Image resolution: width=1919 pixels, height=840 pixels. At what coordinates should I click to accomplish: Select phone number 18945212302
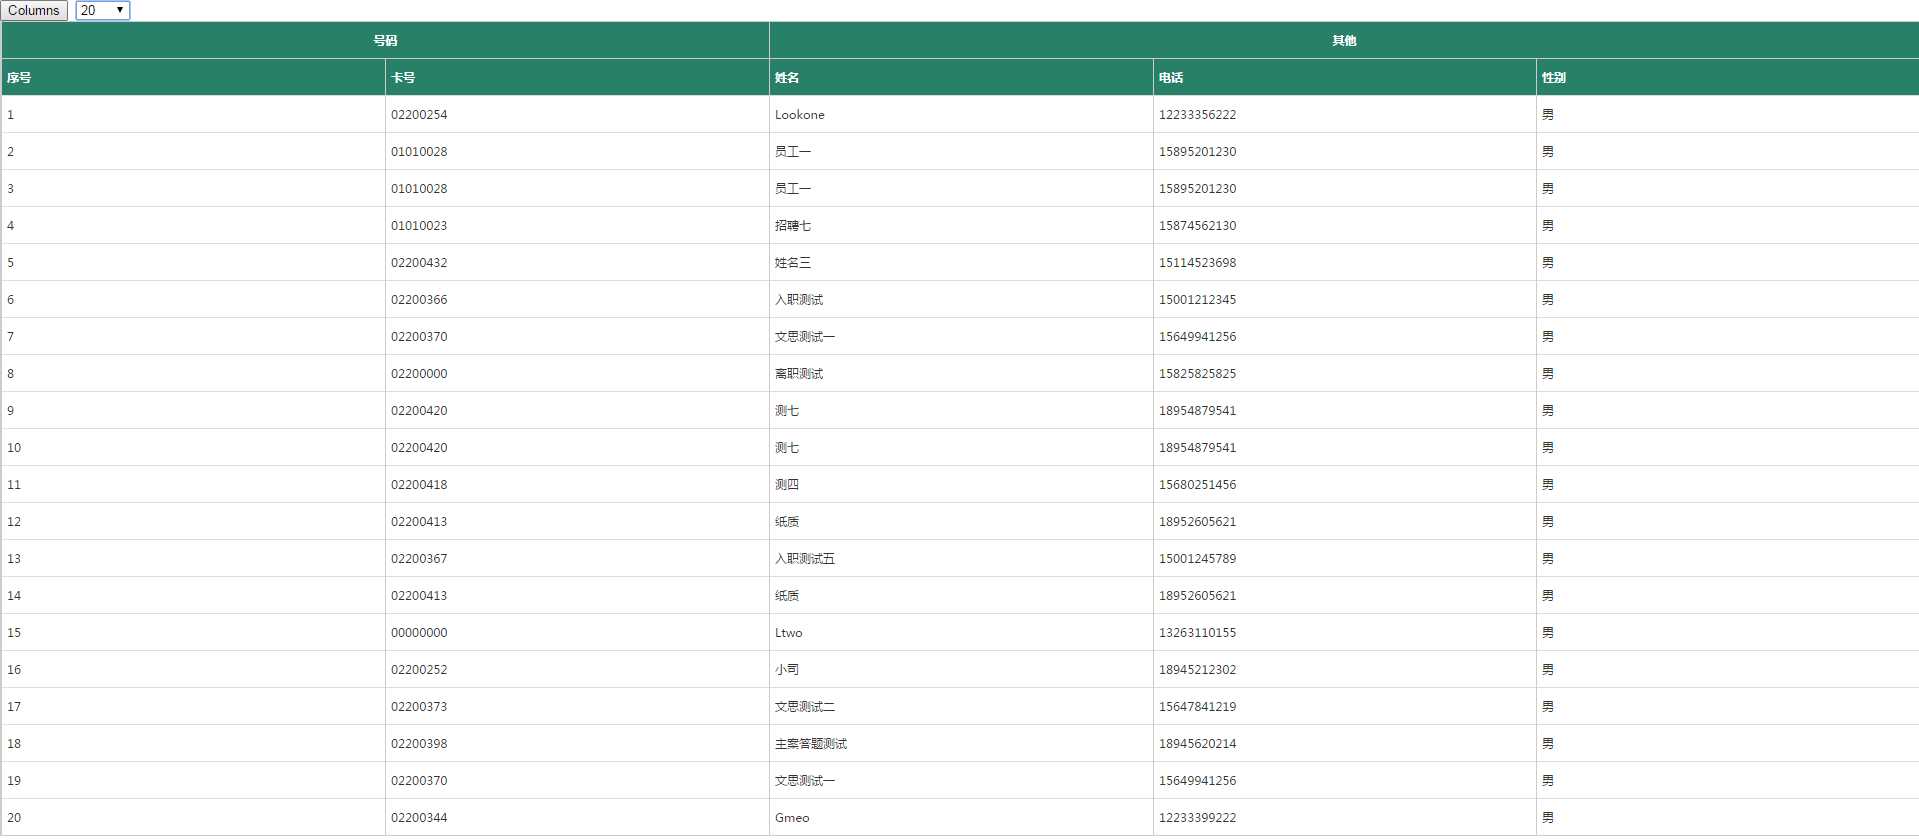point(1197,670)
